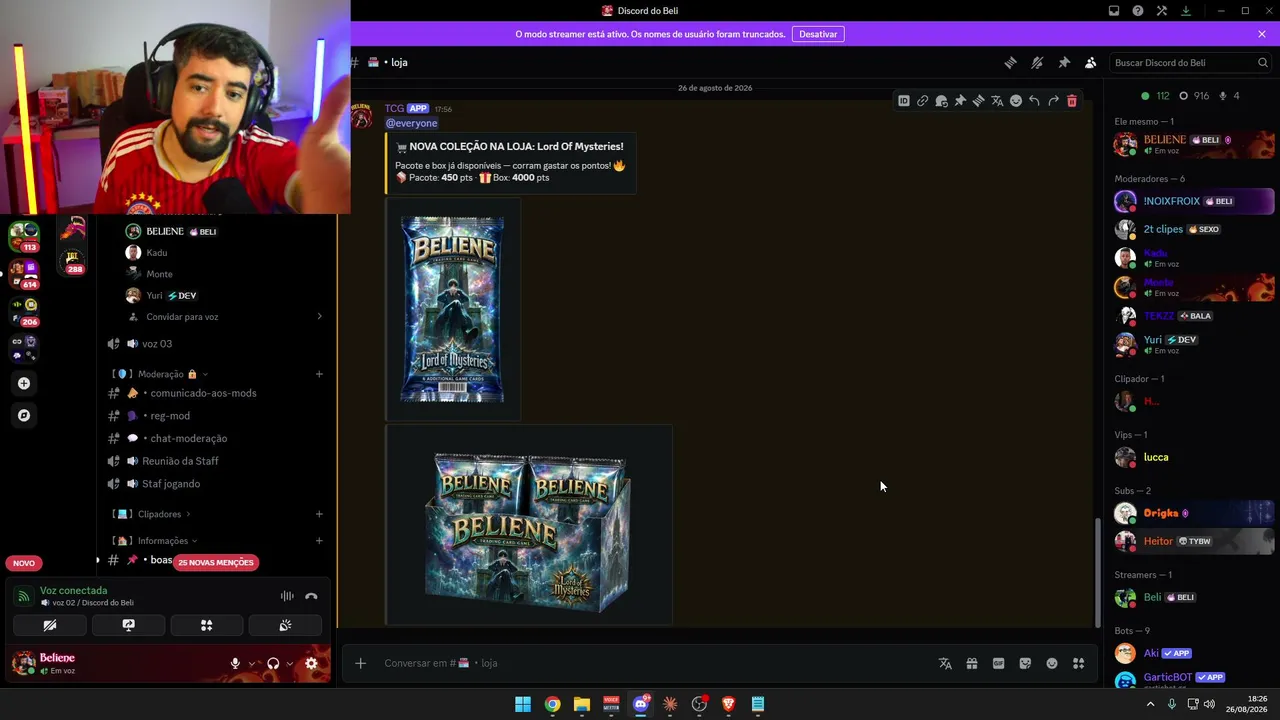The image size is (1280, 720).
Task: Open pinned messages in channel header
Action: (x=1064, y=62)
